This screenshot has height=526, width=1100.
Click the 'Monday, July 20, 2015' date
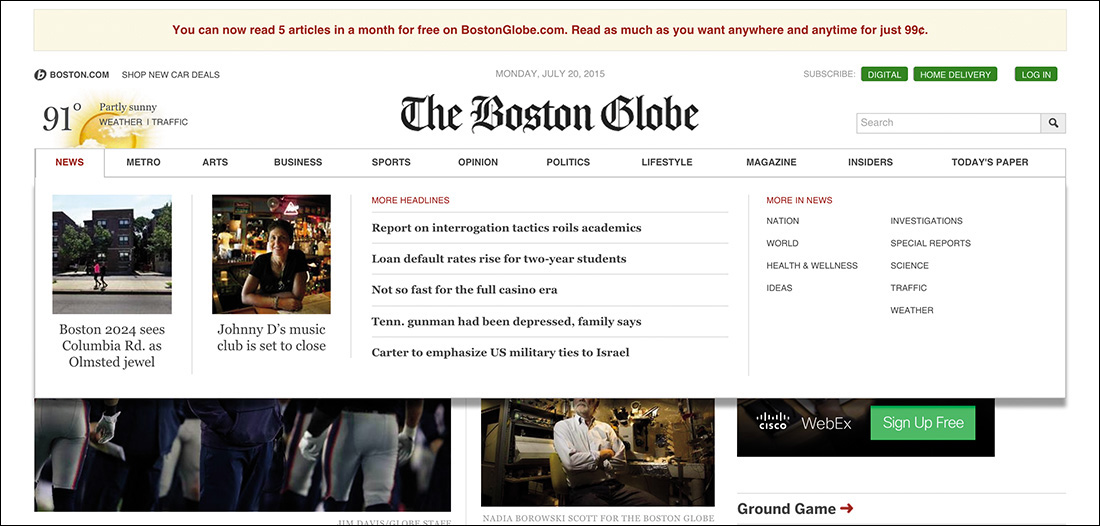coord(550,74)
